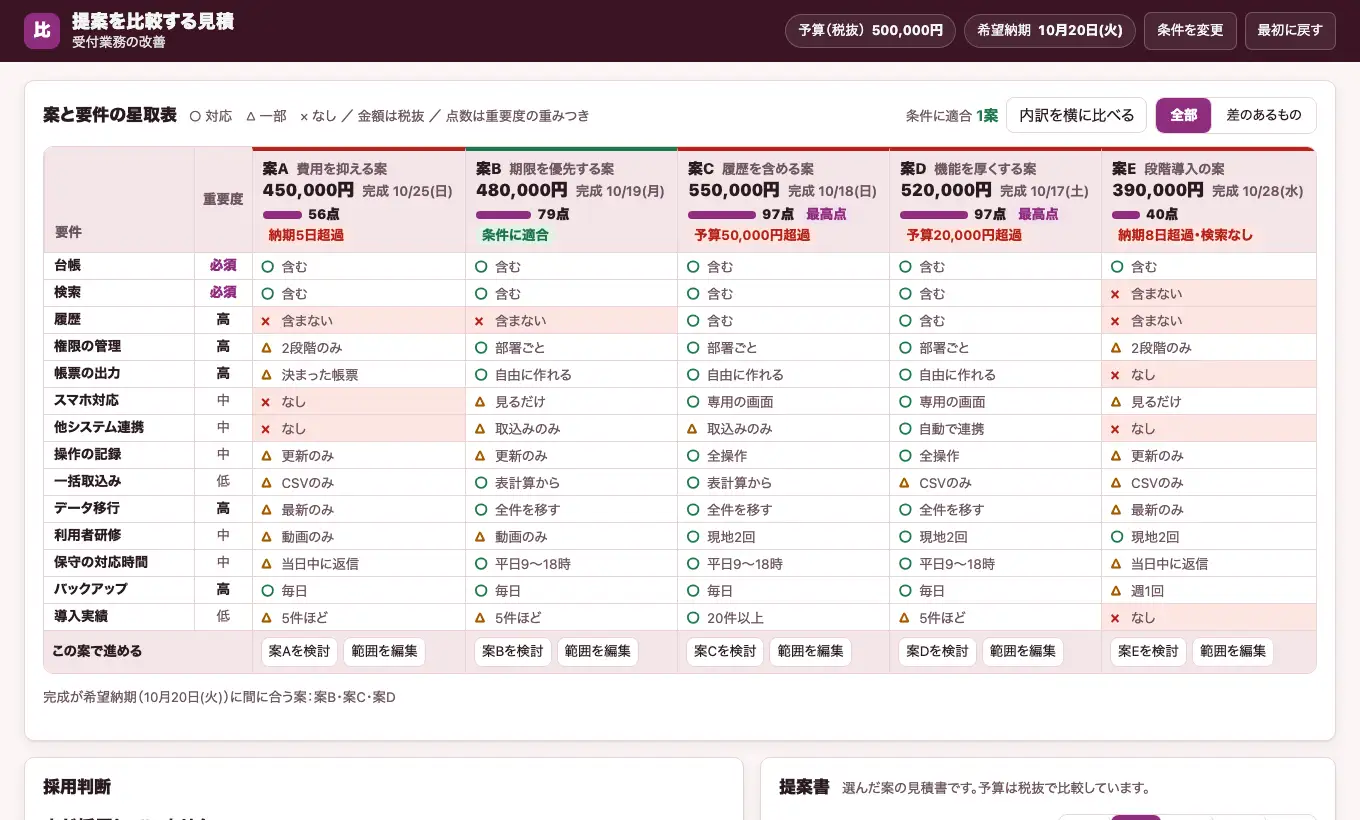Click 納期8日超過・検索なし warning under 案E
The height and width of the screenshot is (820, 1360).
[1185, 236]
